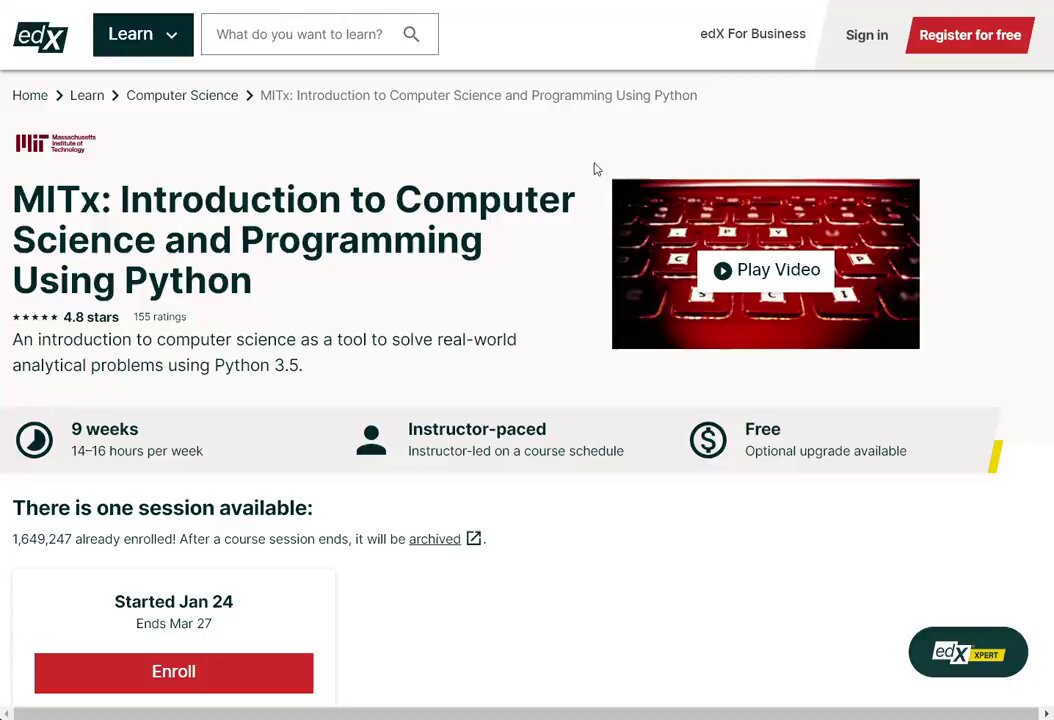Click the search box 'What do you want to learn?'
The width and height of the screenshot is (1054, 720).
click(x=320, y=34)
